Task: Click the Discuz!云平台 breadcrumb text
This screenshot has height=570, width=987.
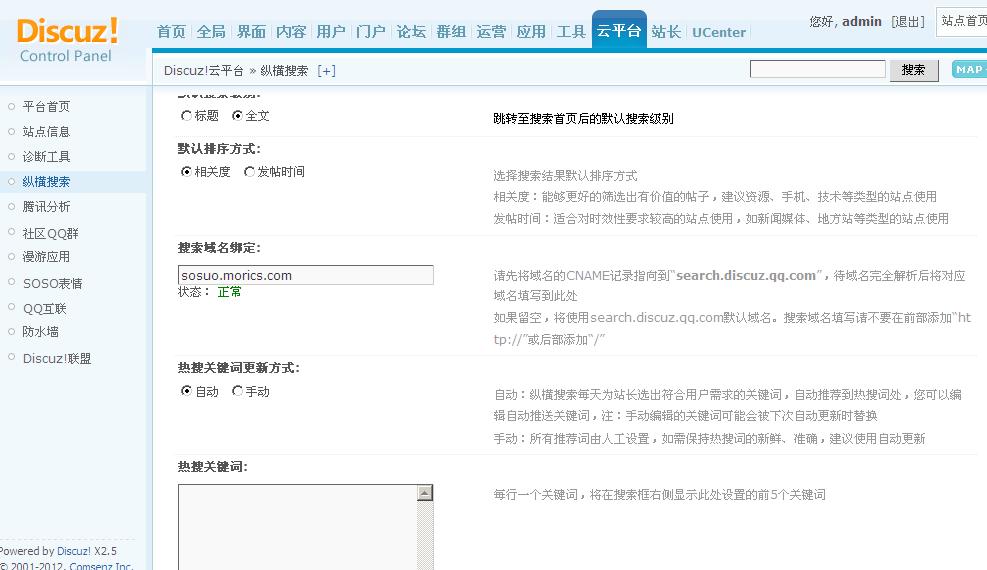Action: (x=203, y=70)
